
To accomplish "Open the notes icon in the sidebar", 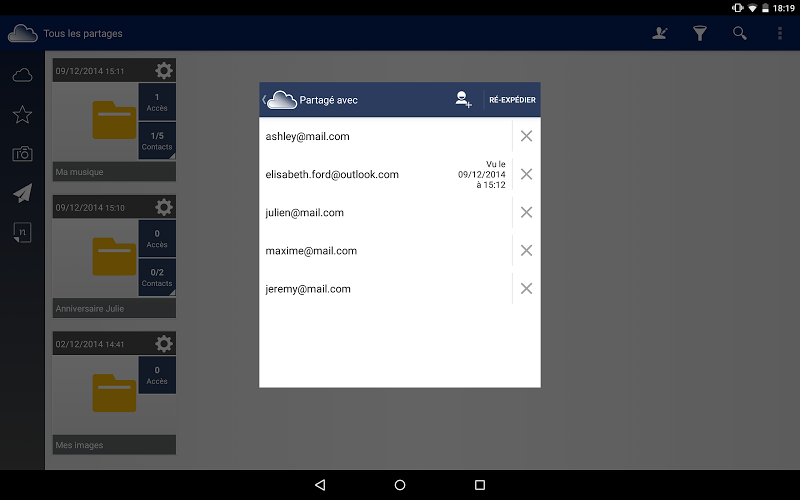I will [22, 232].
